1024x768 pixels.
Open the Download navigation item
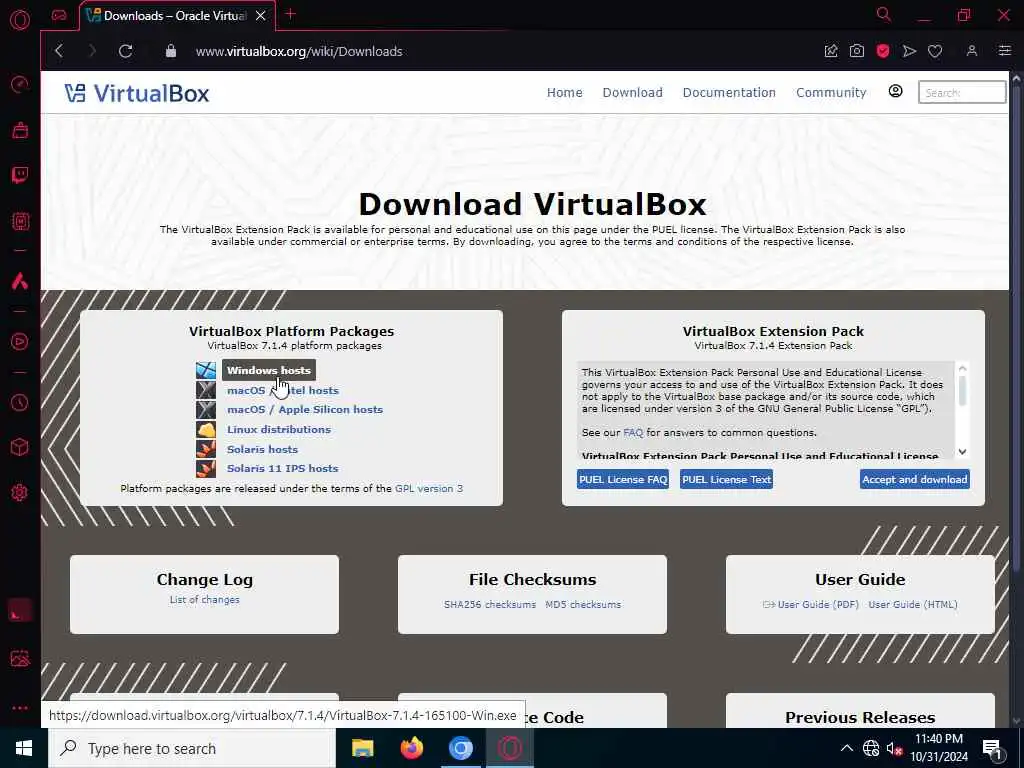tap(632, 92)
